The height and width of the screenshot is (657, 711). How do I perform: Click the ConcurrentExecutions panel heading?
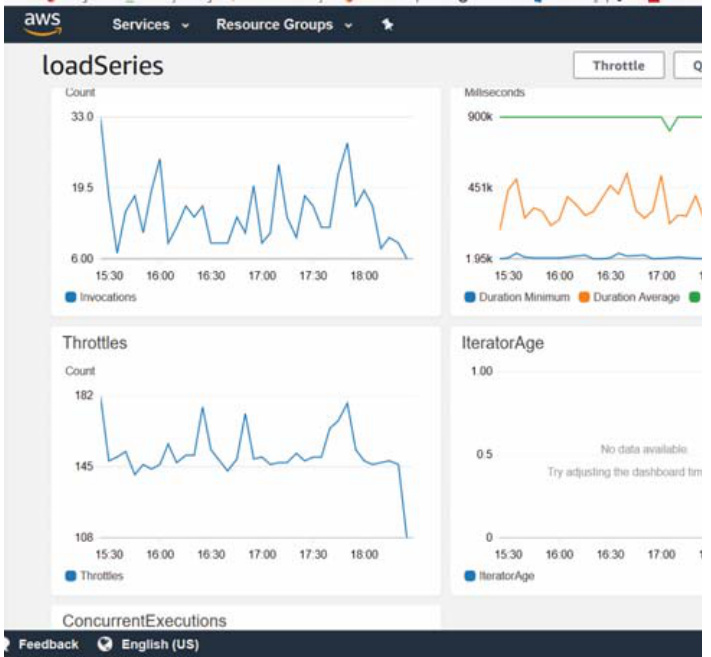click(x=144, y=620)
